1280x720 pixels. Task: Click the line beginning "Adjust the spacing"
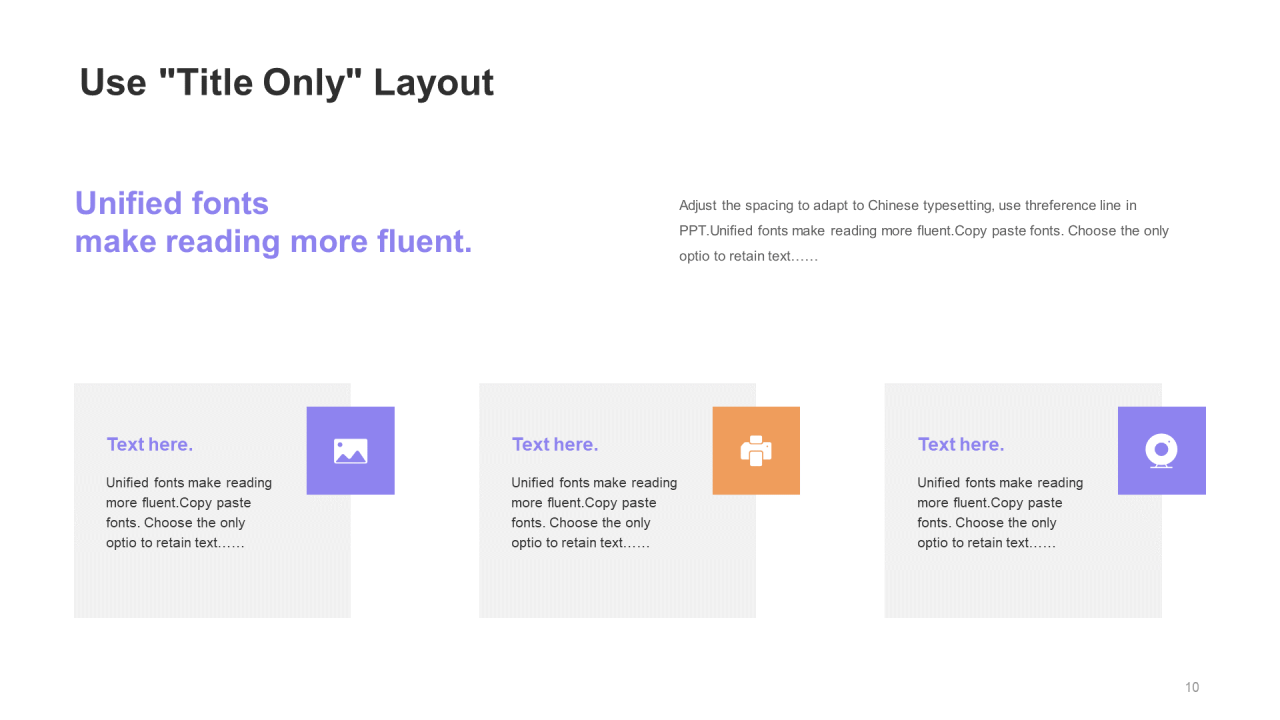[907, 205]
